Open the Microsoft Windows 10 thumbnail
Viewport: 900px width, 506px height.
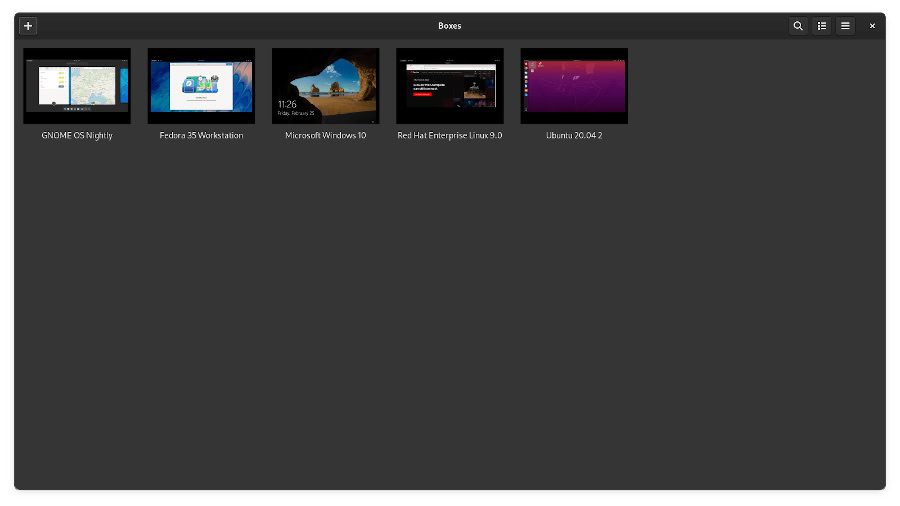pos(325,86)
